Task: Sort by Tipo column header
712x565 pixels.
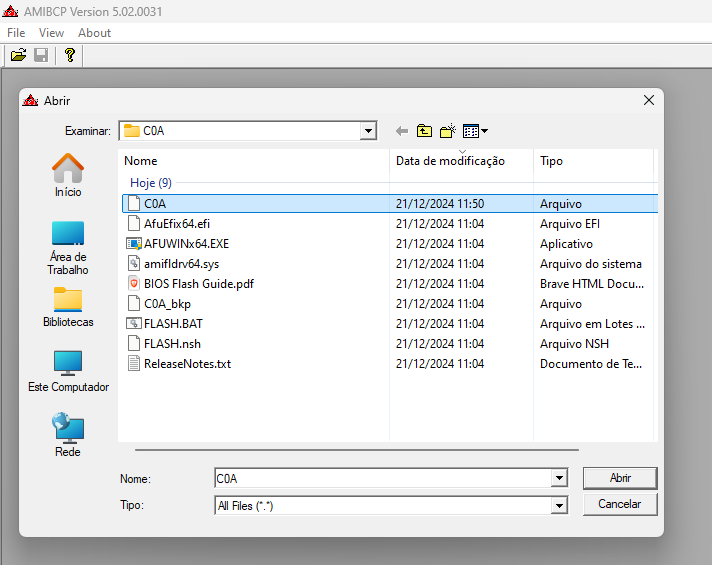Action: point(593,161)
